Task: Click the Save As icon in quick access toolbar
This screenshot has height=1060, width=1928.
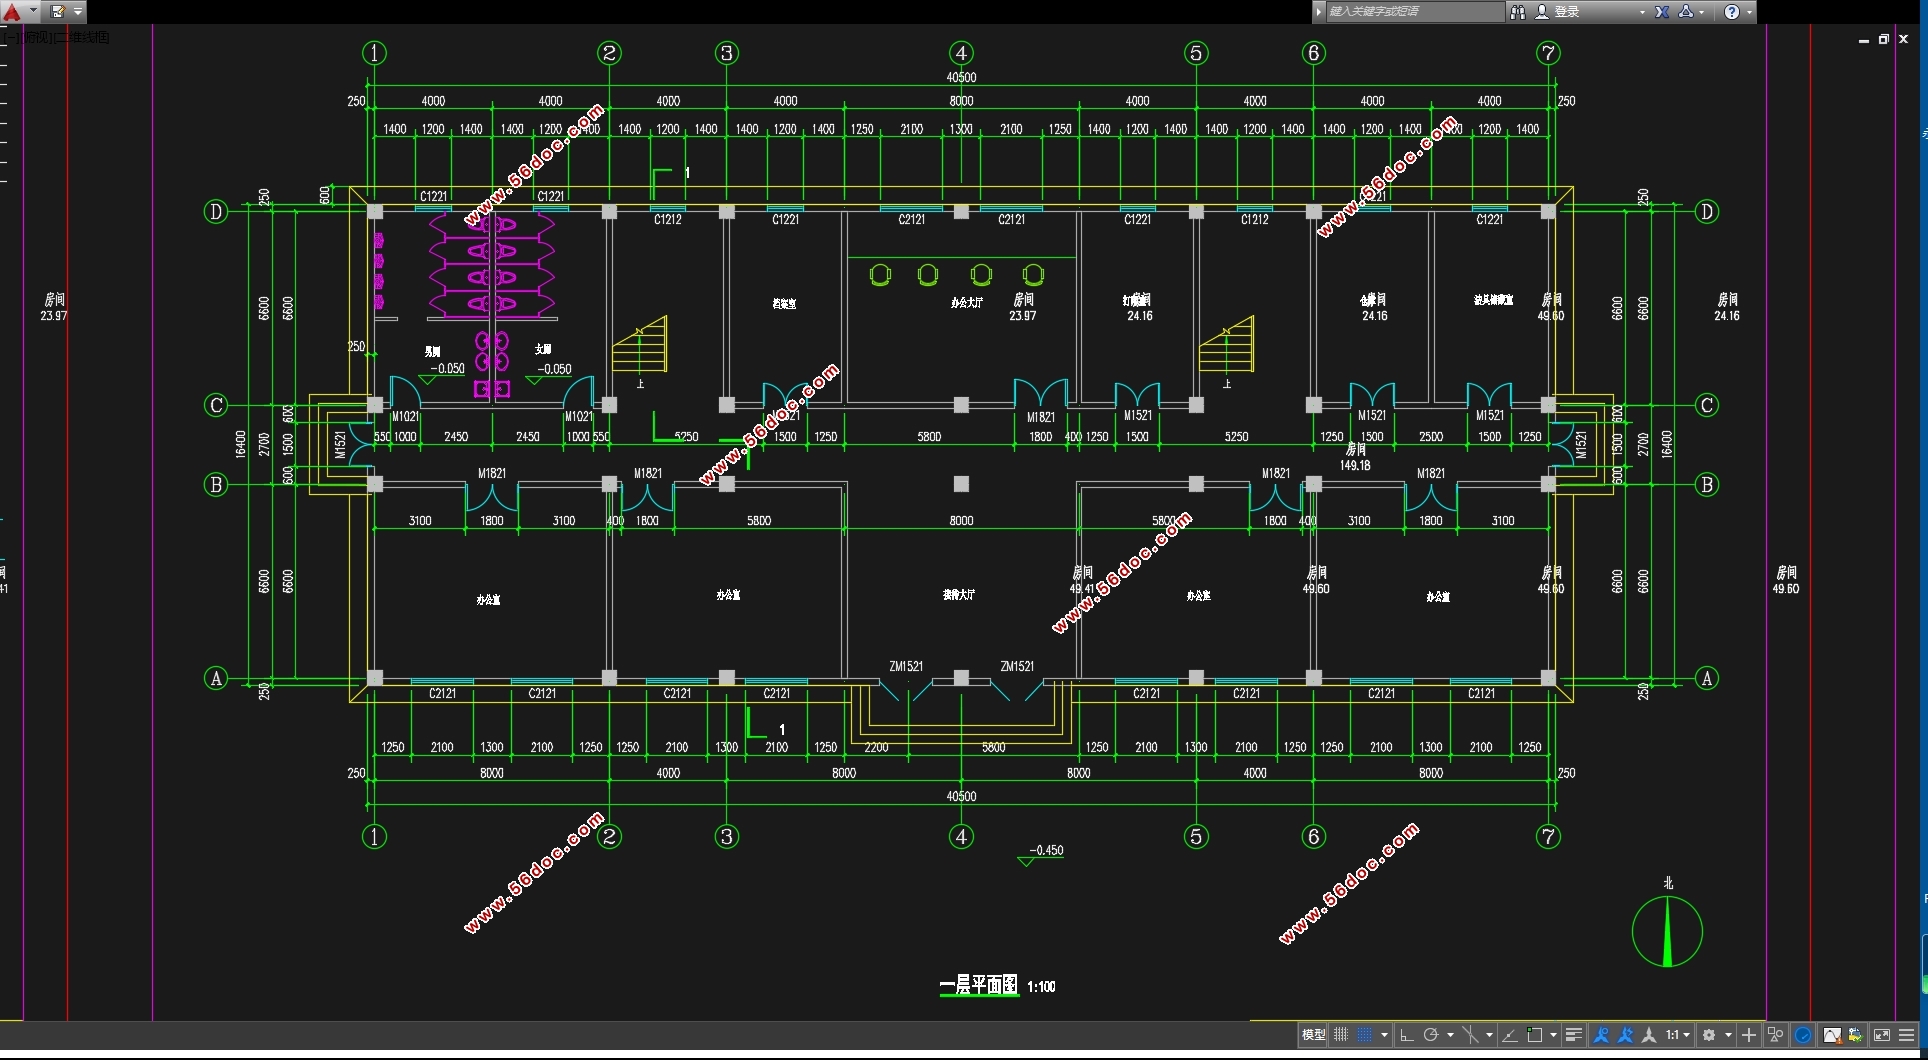Action: [x=57, y=12]
